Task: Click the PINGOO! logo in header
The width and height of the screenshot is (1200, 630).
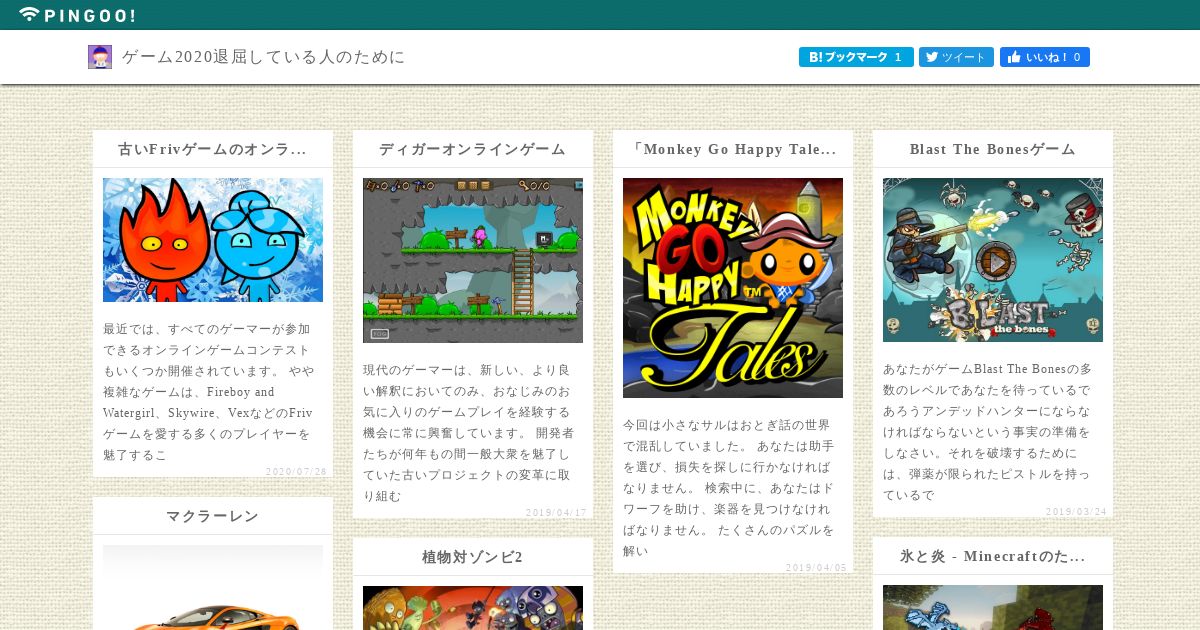Action: (x=77, y=14)
